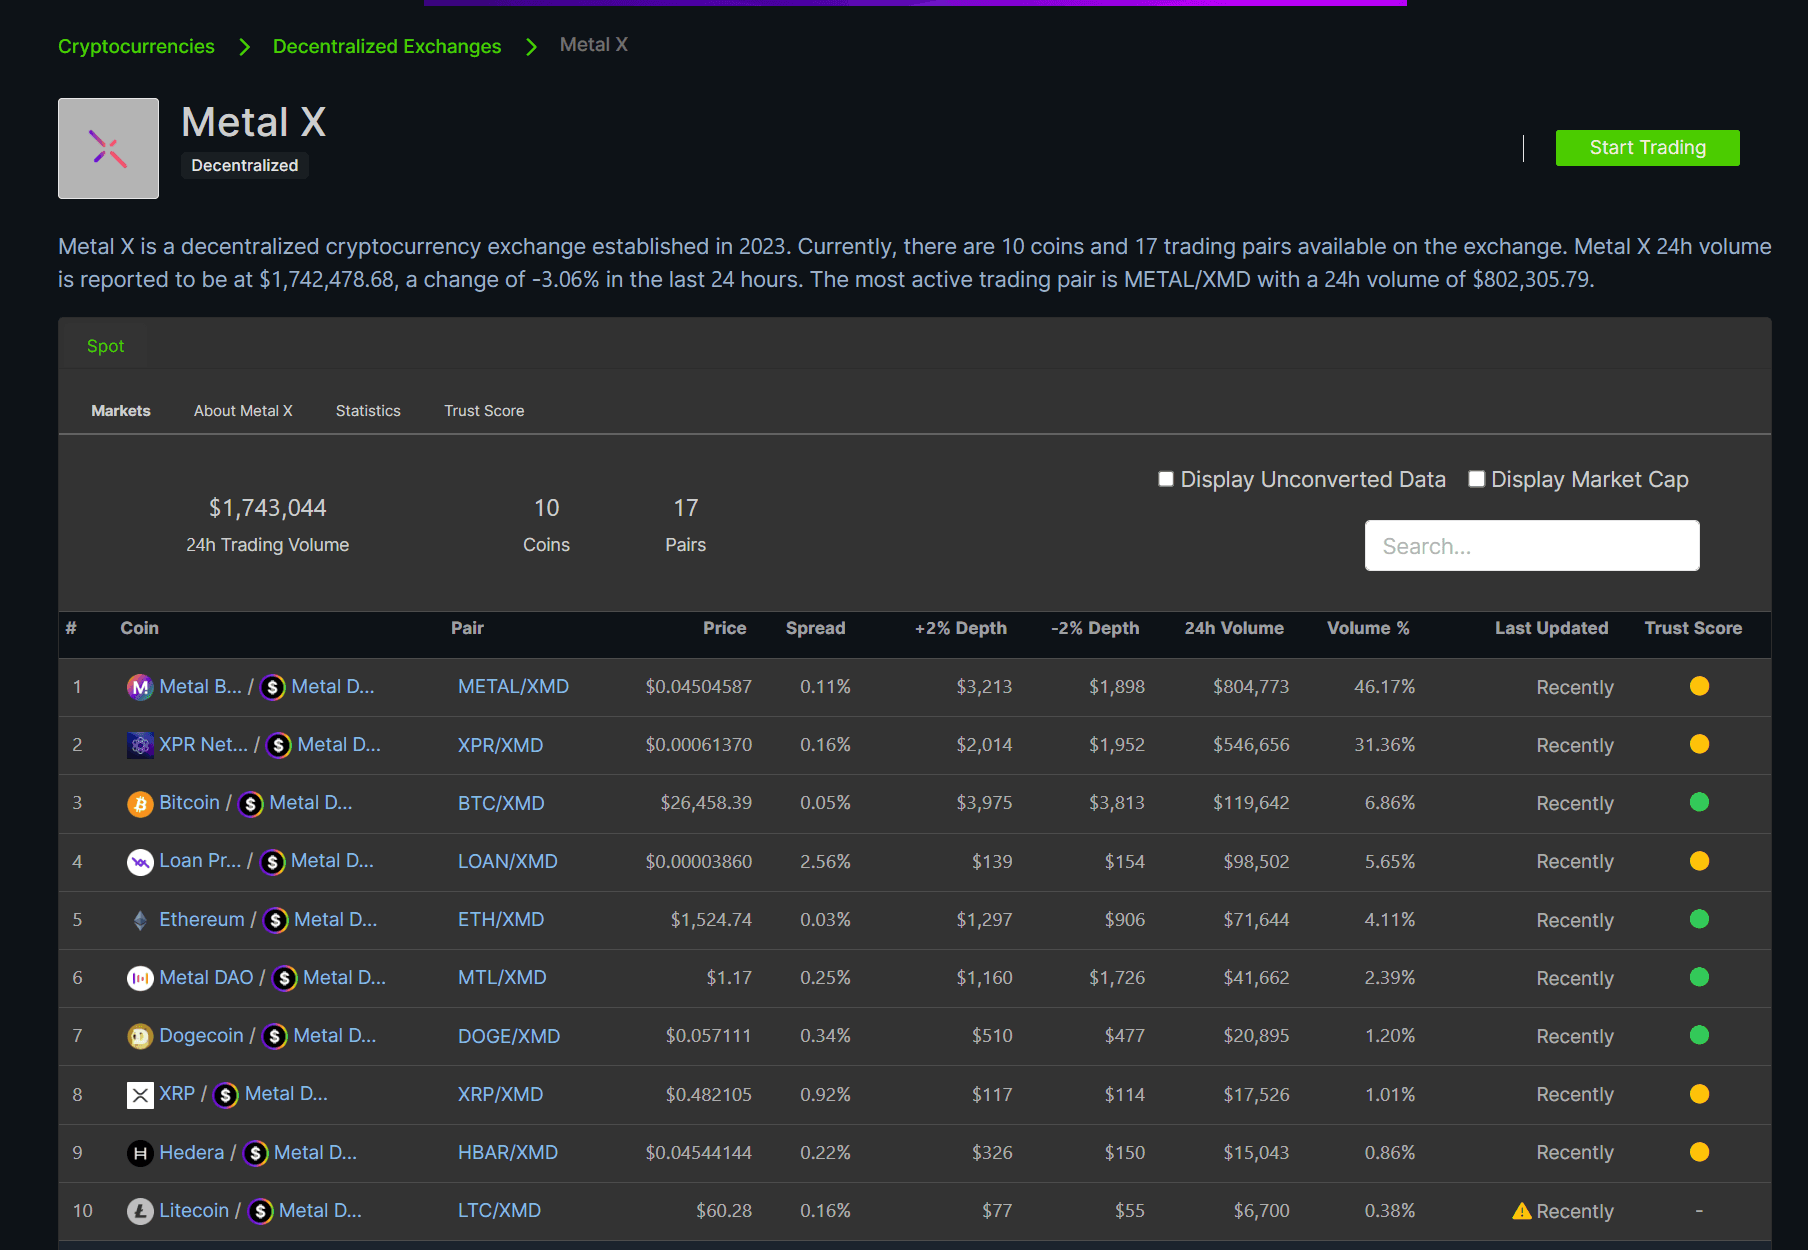Sort table by 24h Volume column
Screen dimensions: 1808x1250
1234,628
